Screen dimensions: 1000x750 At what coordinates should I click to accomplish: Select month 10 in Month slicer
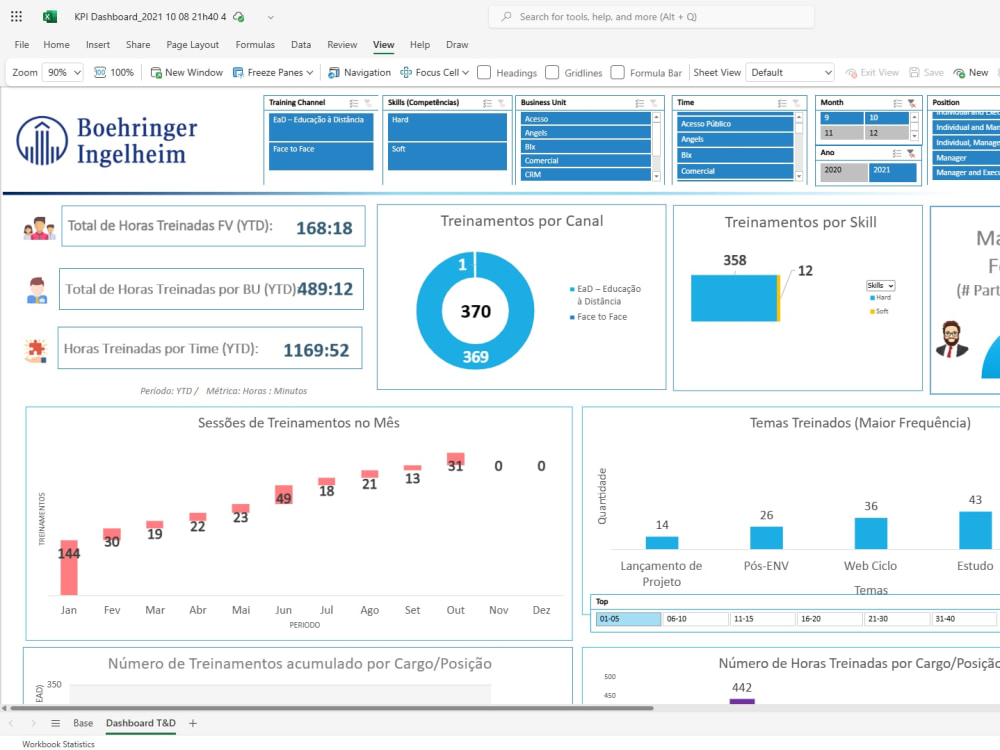[886, 118]
